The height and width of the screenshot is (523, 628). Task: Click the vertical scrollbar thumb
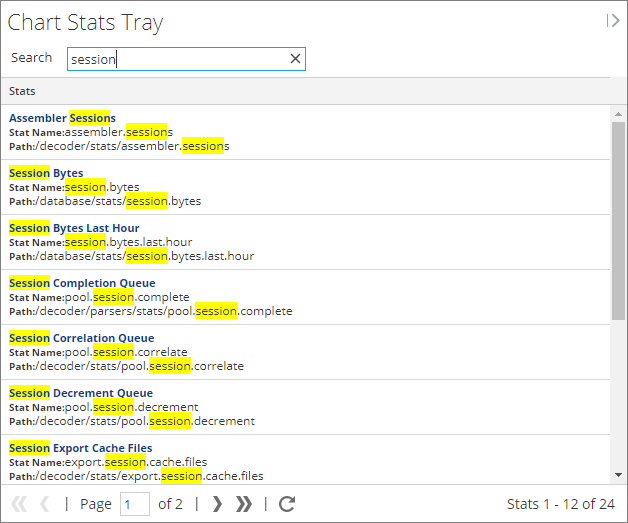[618, 220]
